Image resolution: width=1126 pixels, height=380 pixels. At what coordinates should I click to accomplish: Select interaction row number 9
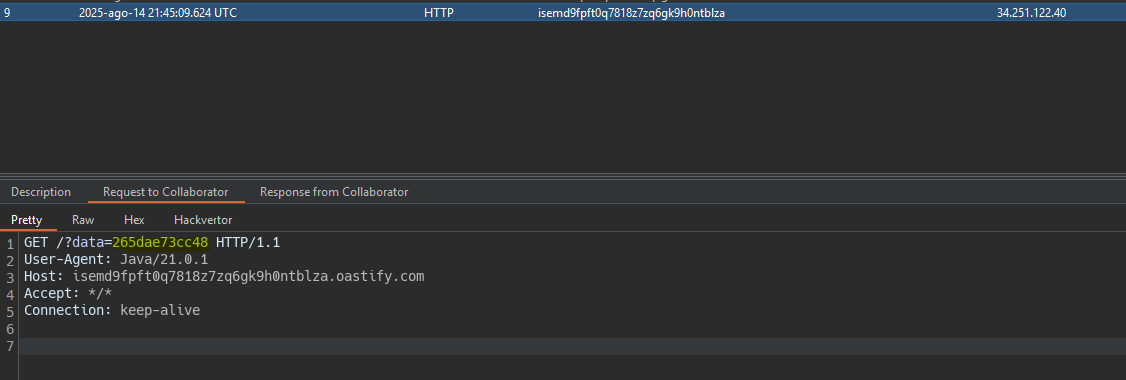563,13
